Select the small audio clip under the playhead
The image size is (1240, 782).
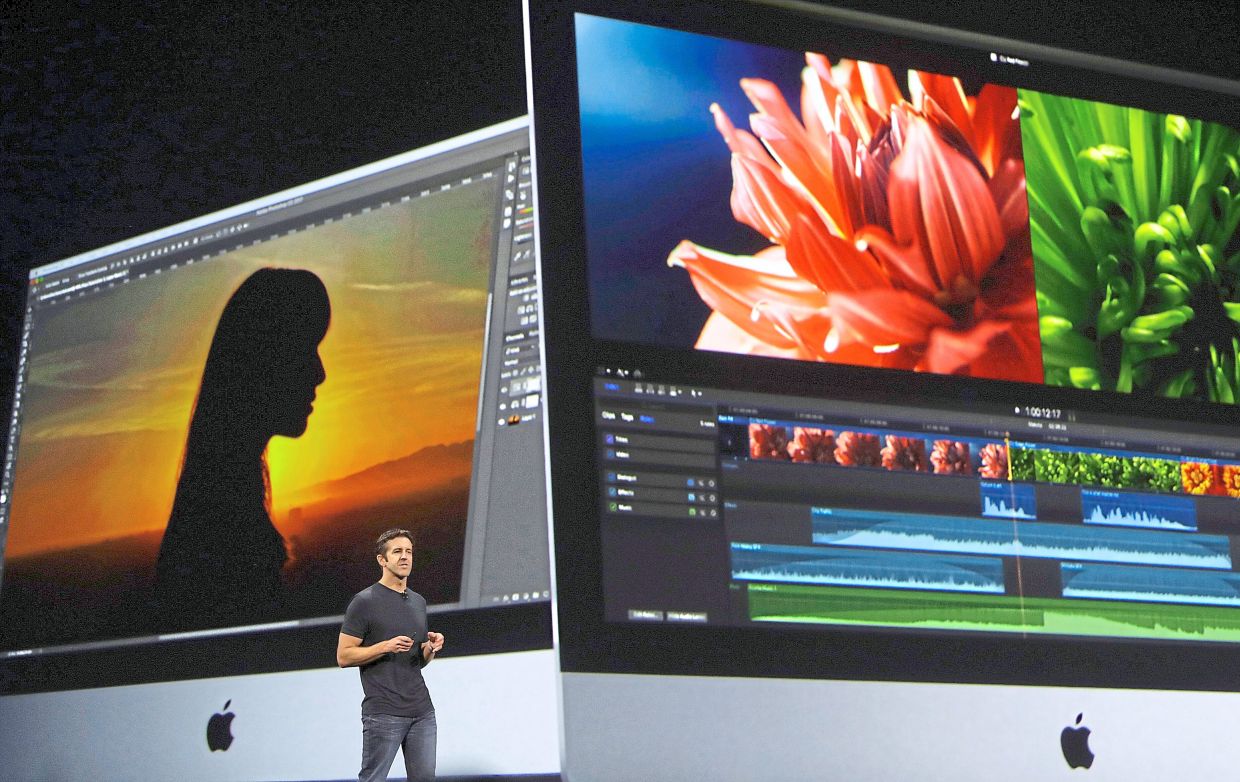pos(1008,500)
